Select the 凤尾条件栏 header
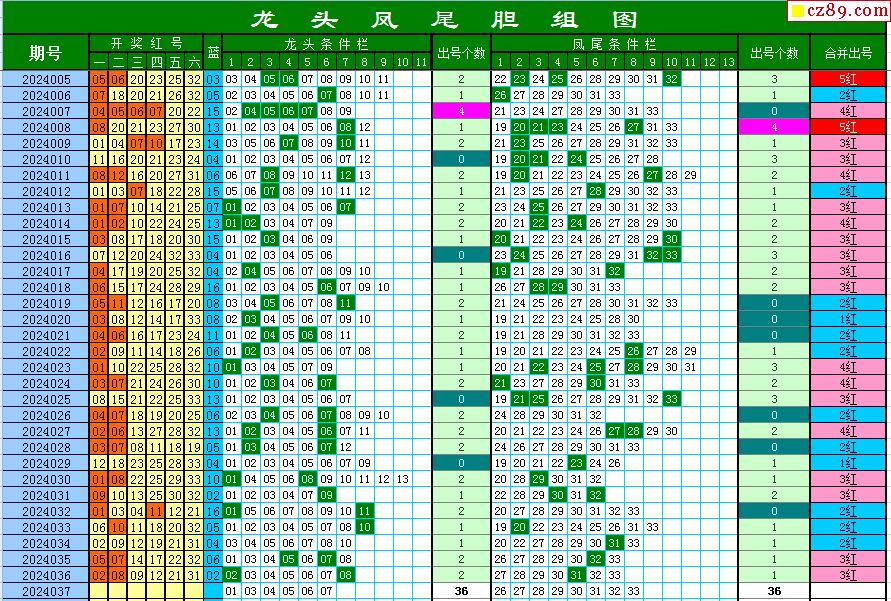This screenshot has width=891, height=601. tap(614, 43)
